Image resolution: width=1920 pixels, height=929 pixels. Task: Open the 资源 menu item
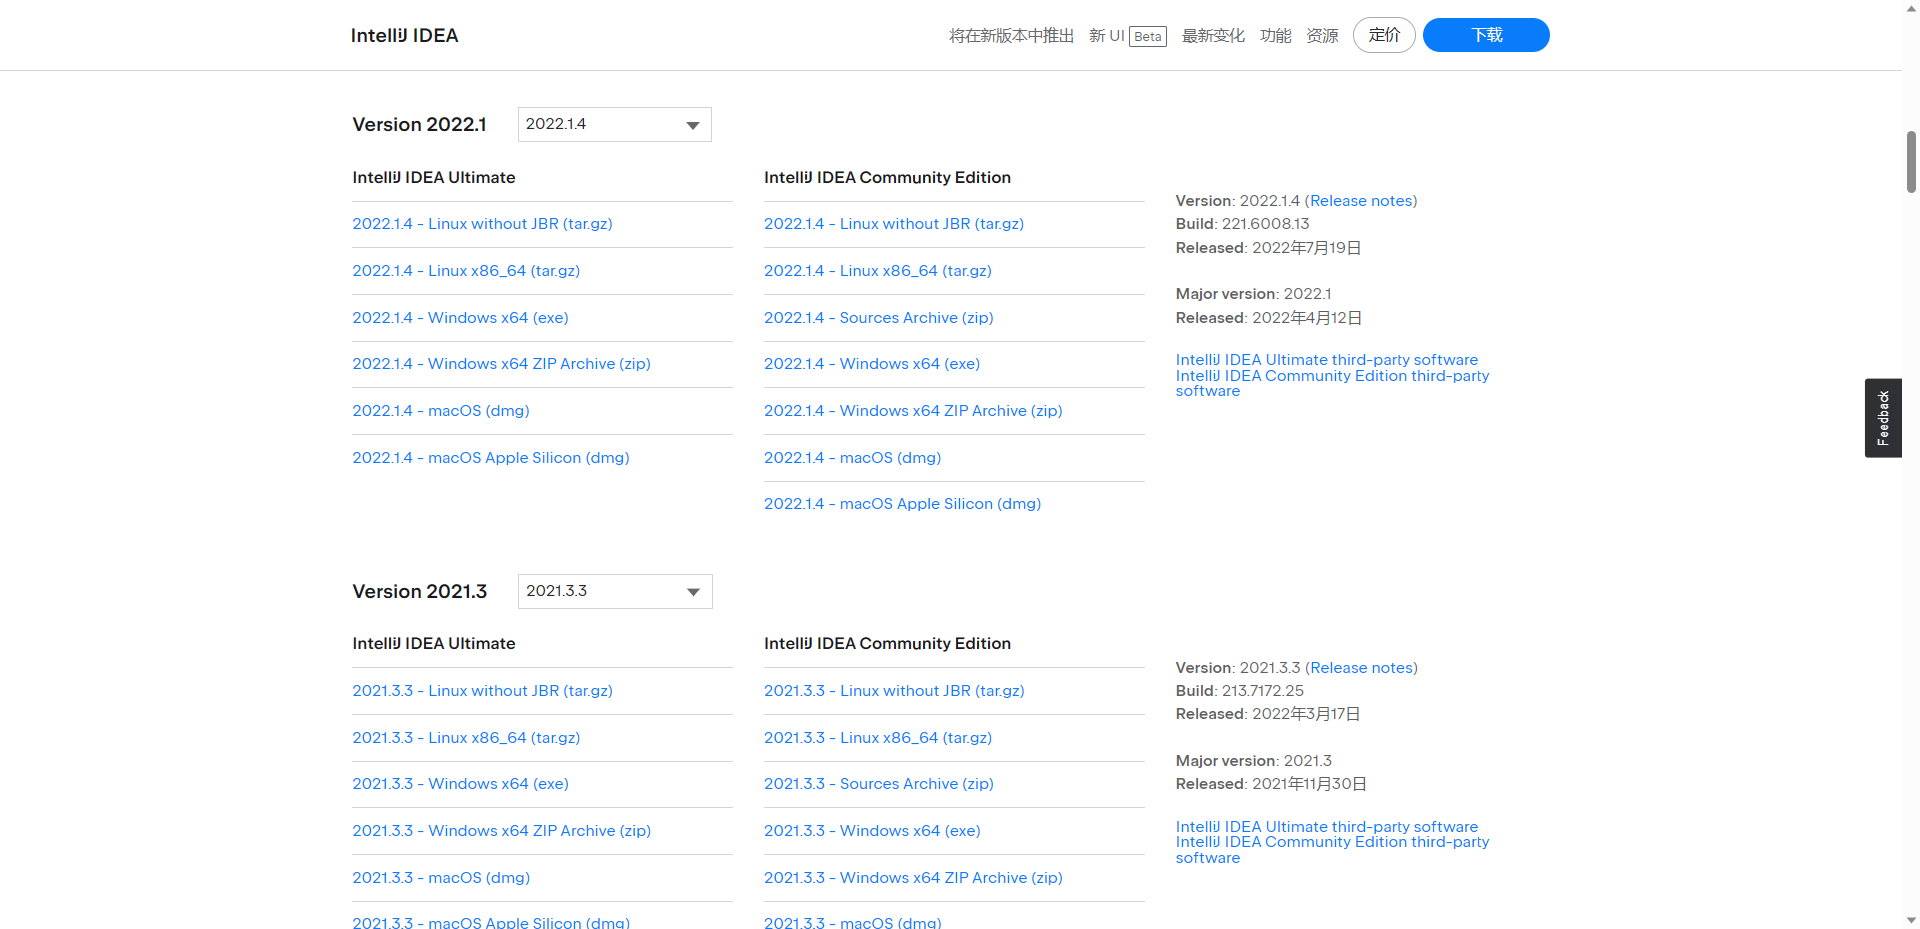click(x=1322, y=36)
